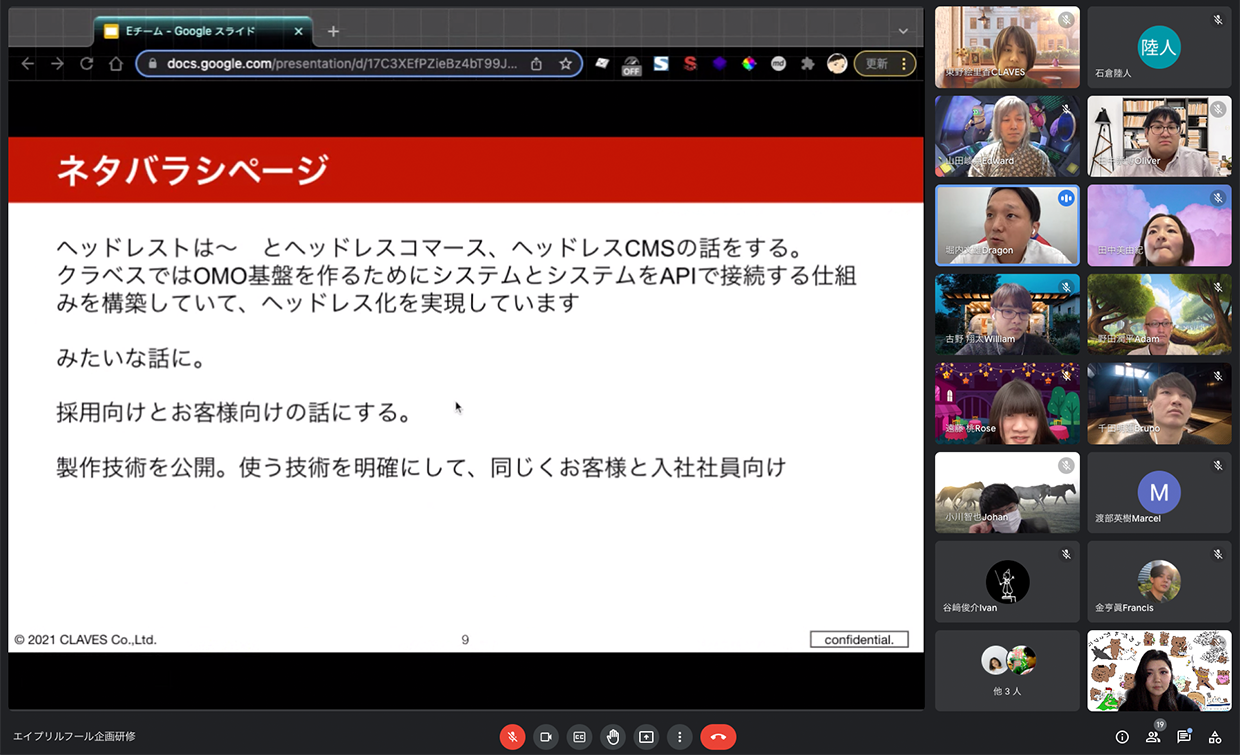Click the present screen button
1240x755 pixels.
click(x=646, y=737)
